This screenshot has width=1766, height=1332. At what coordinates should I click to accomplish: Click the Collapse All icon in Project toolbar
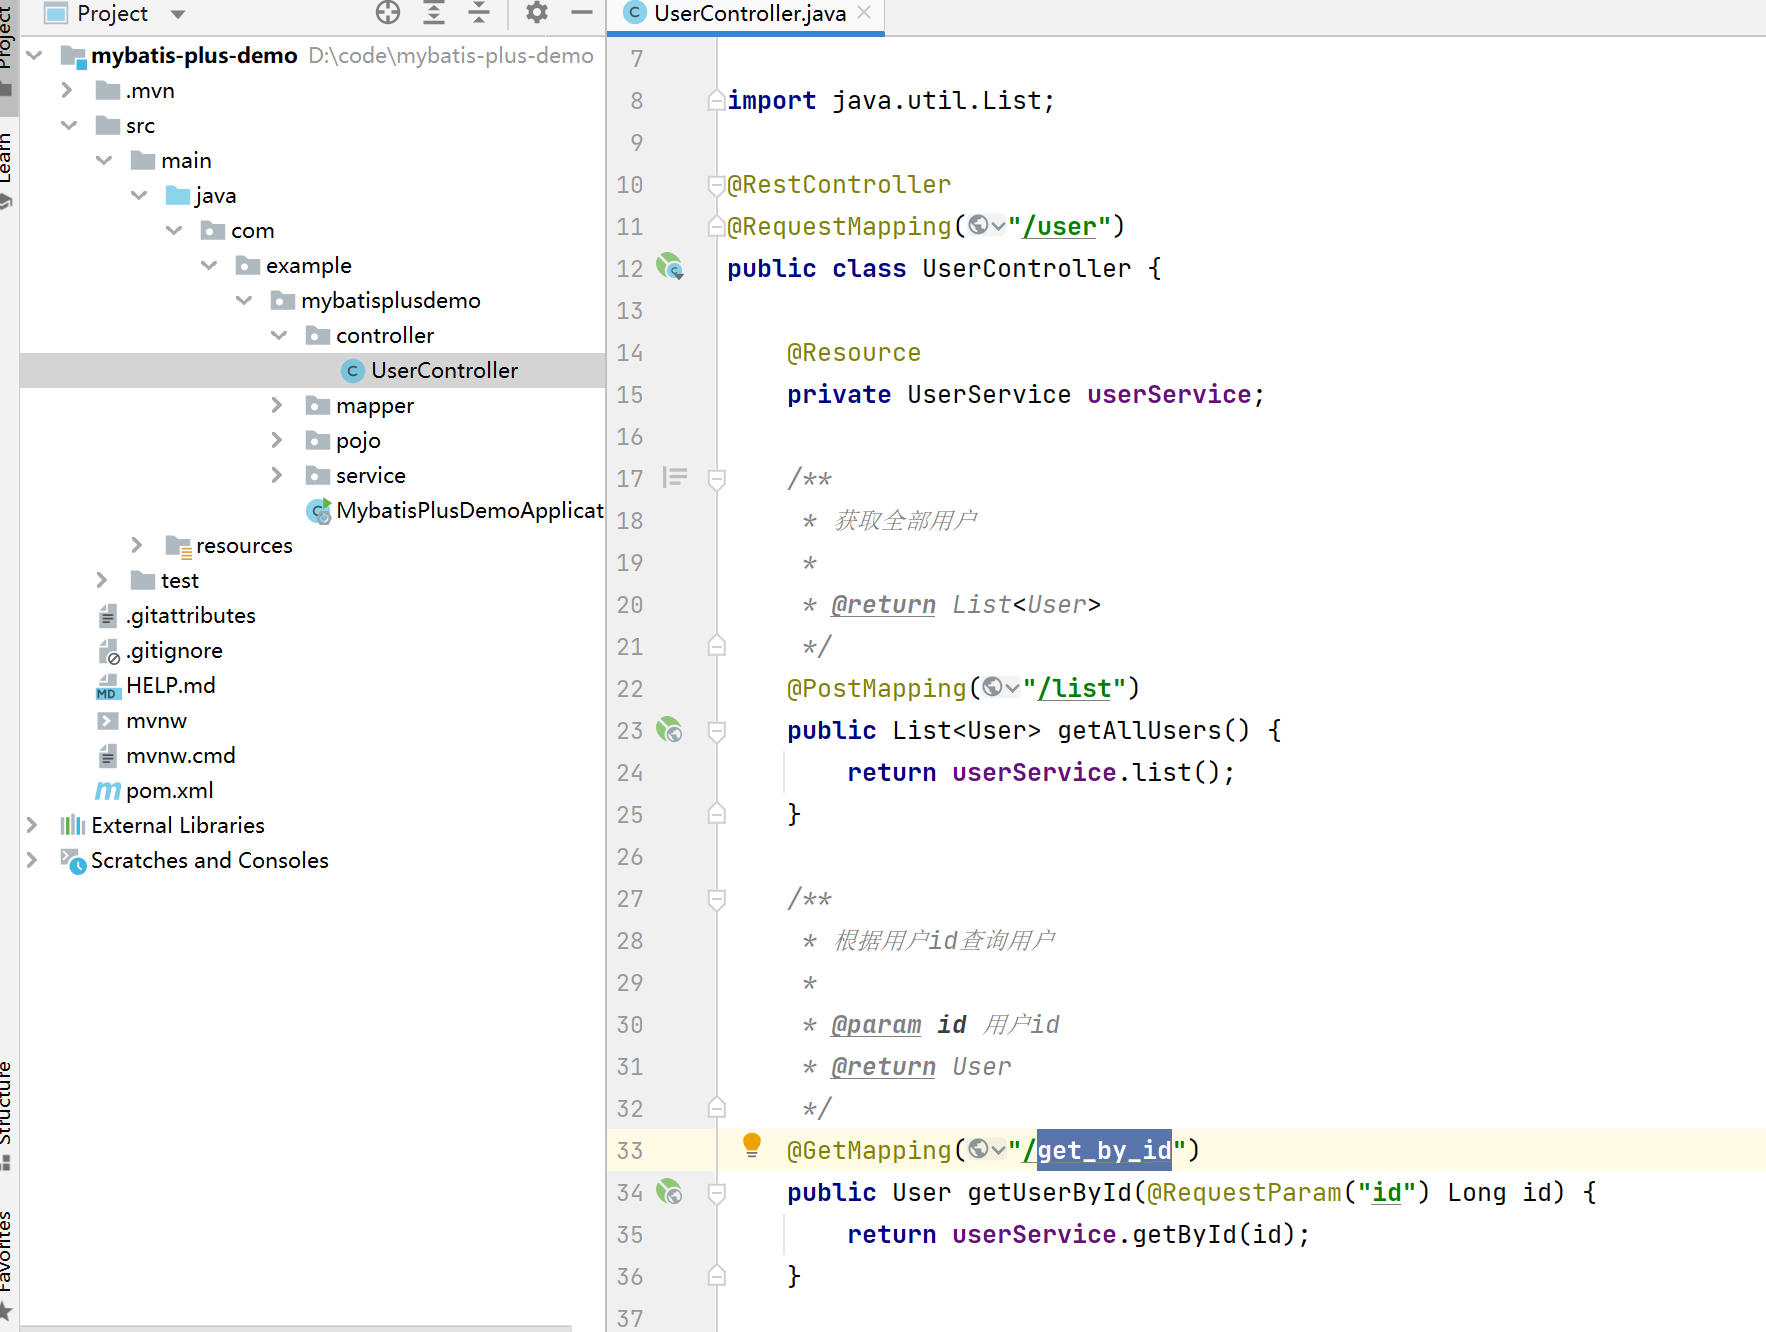479,13
